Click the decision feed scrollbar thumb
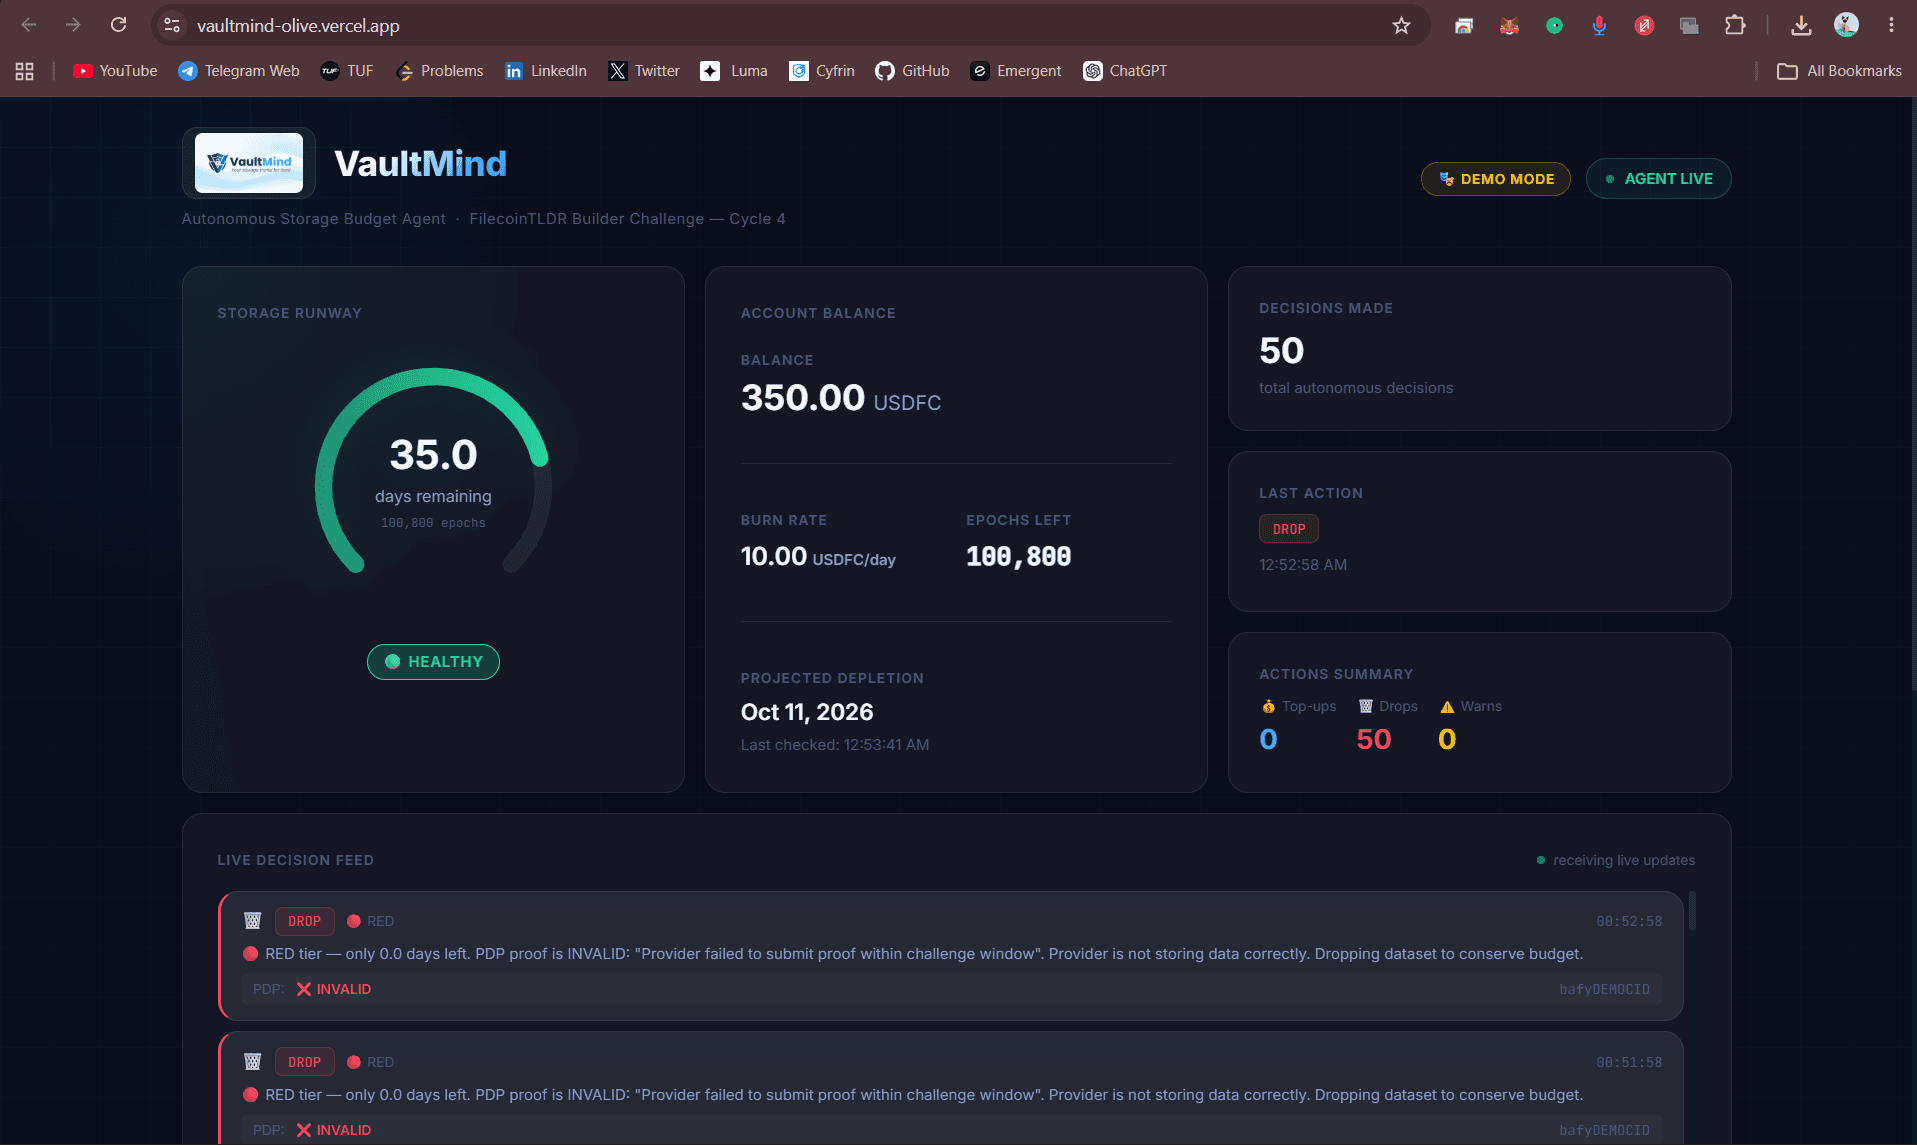 click(x=1692, y=911)
